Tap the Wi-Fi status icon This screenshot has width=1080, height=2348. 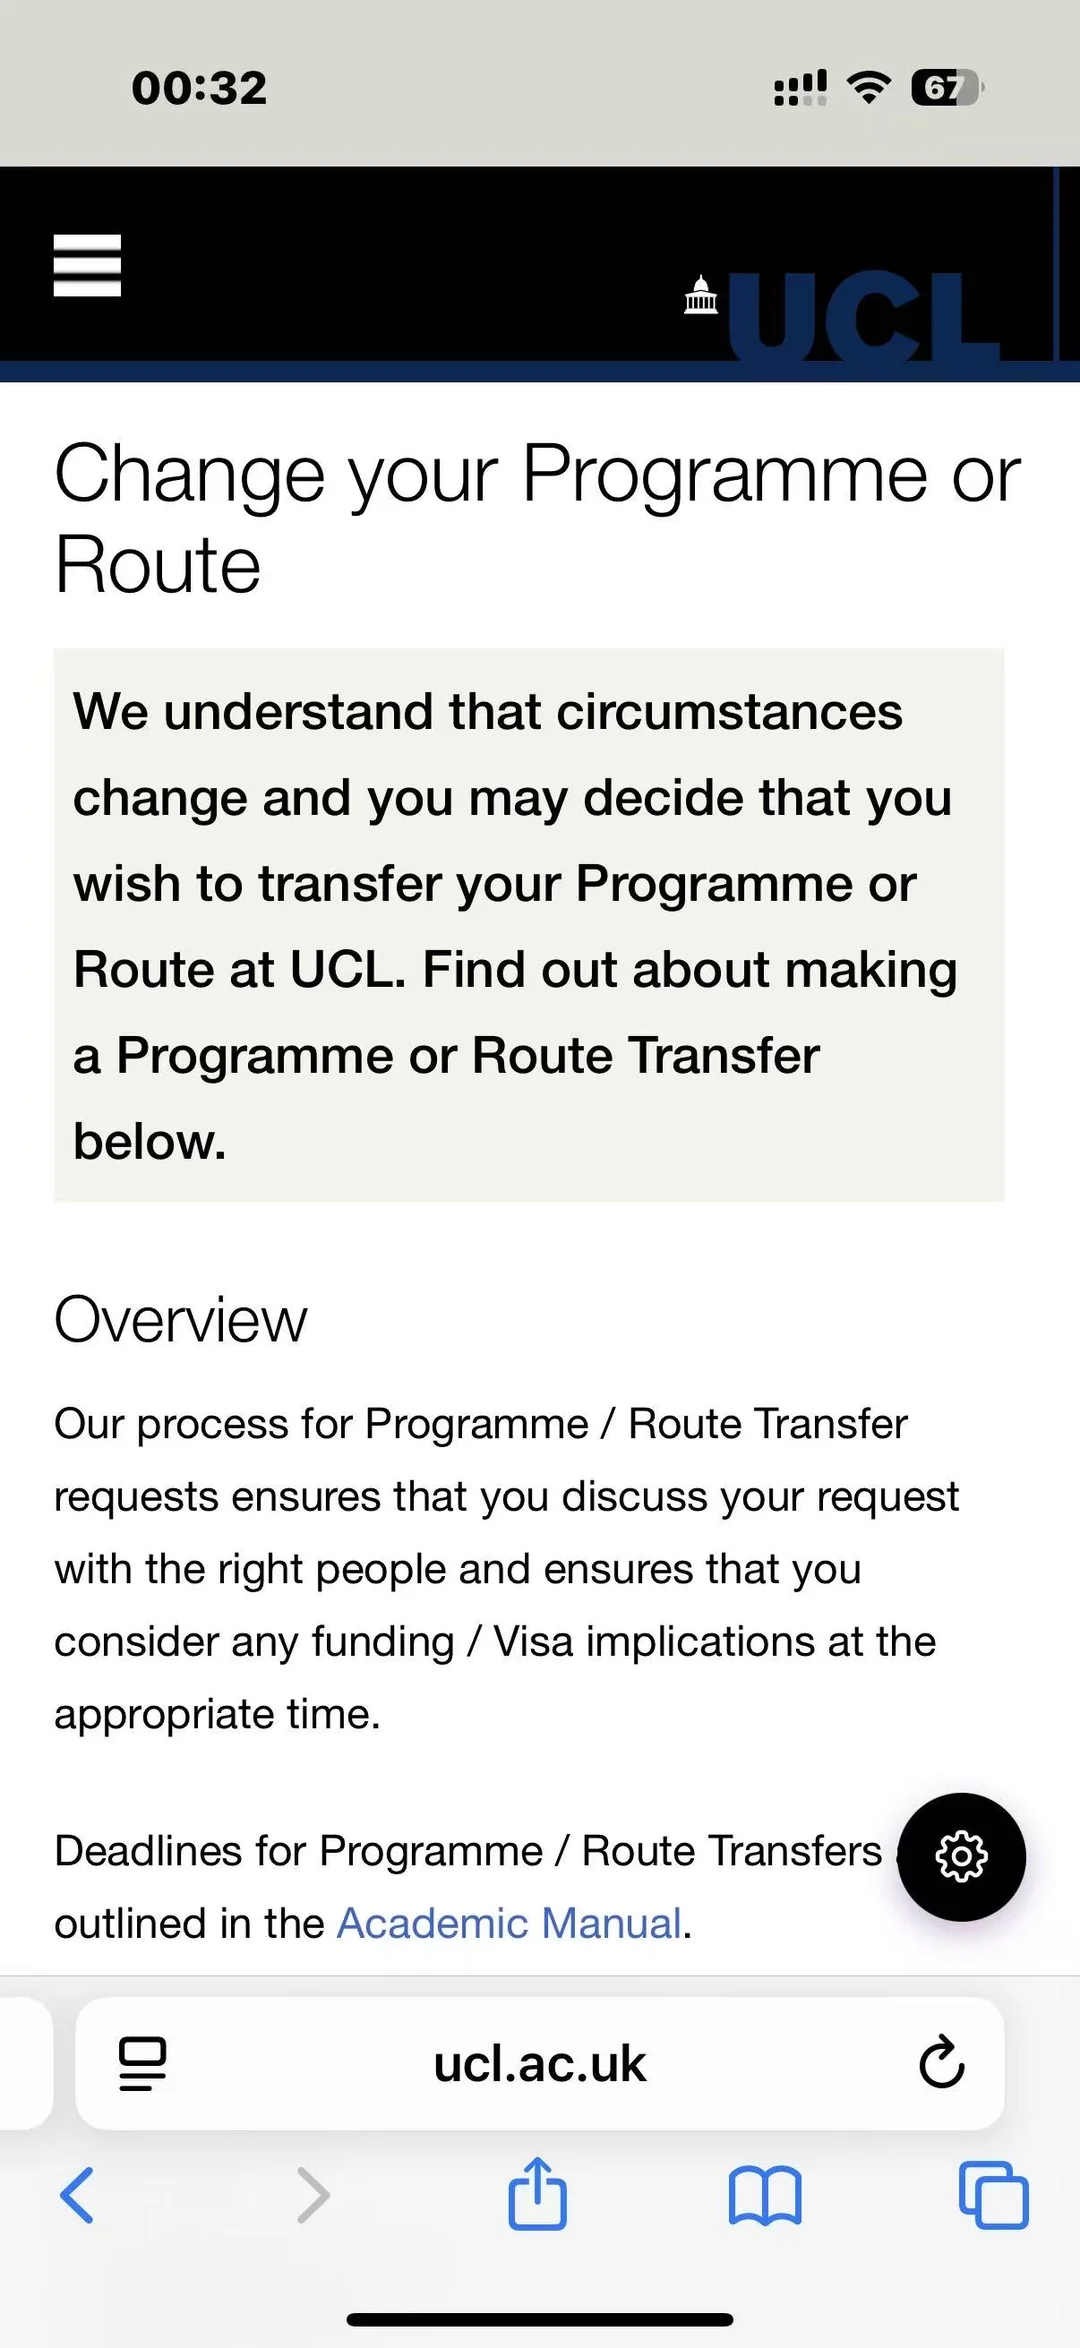tap(869, 88)
